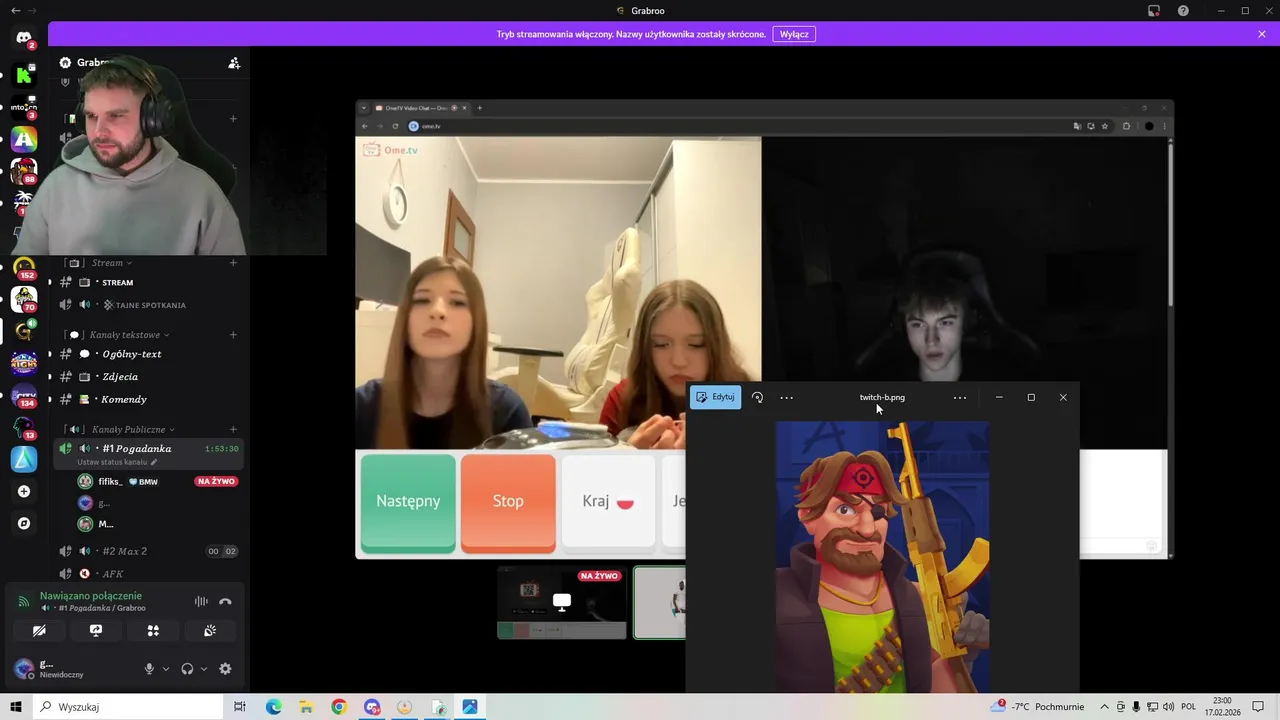Create a channel in Kanały Publiczne
Viewport: 1280px width, 720px height.
tap(234, 429)
